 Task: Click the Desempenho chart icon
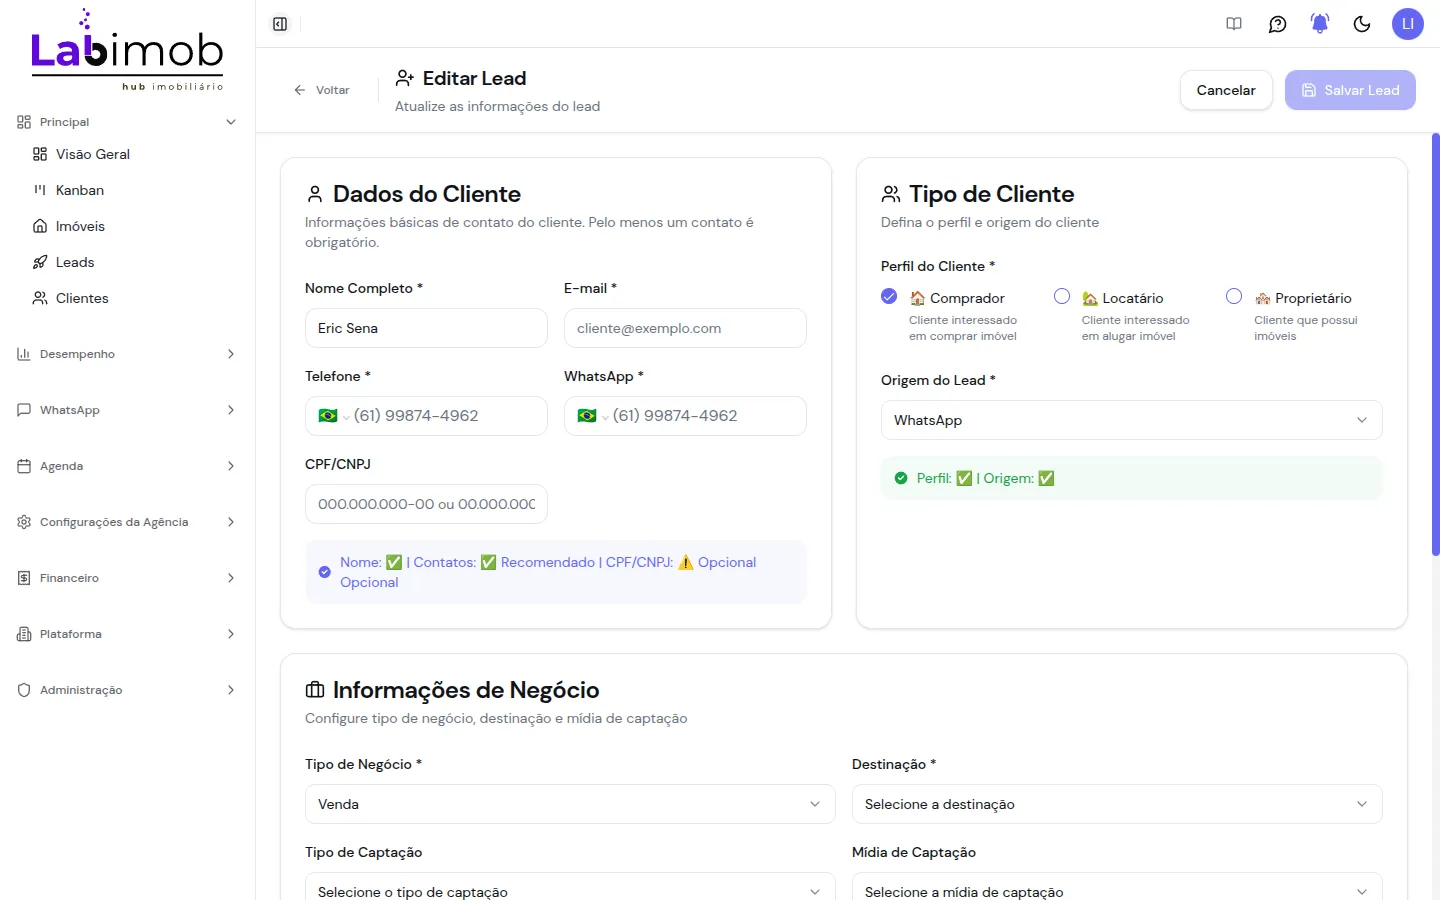(24, 354)
